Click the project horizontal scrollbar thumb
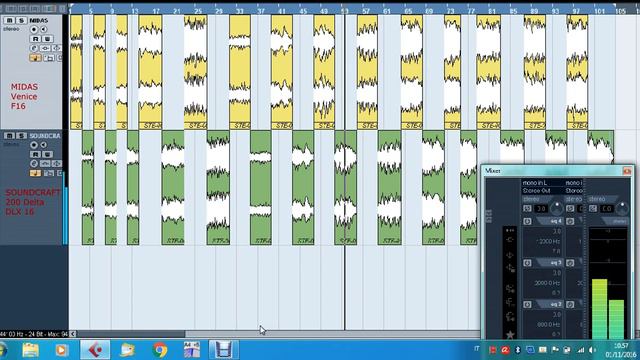The width and height of the screenshot is (640, 360). point(131,334)
